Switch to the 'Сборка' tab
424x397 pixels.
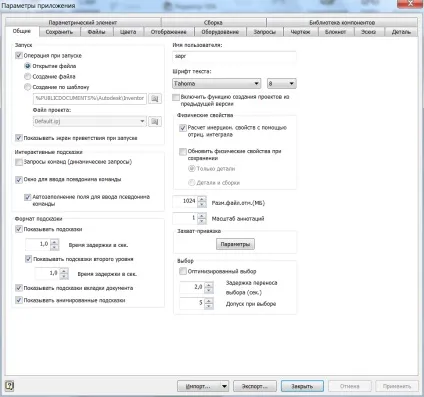click(213, 23)
